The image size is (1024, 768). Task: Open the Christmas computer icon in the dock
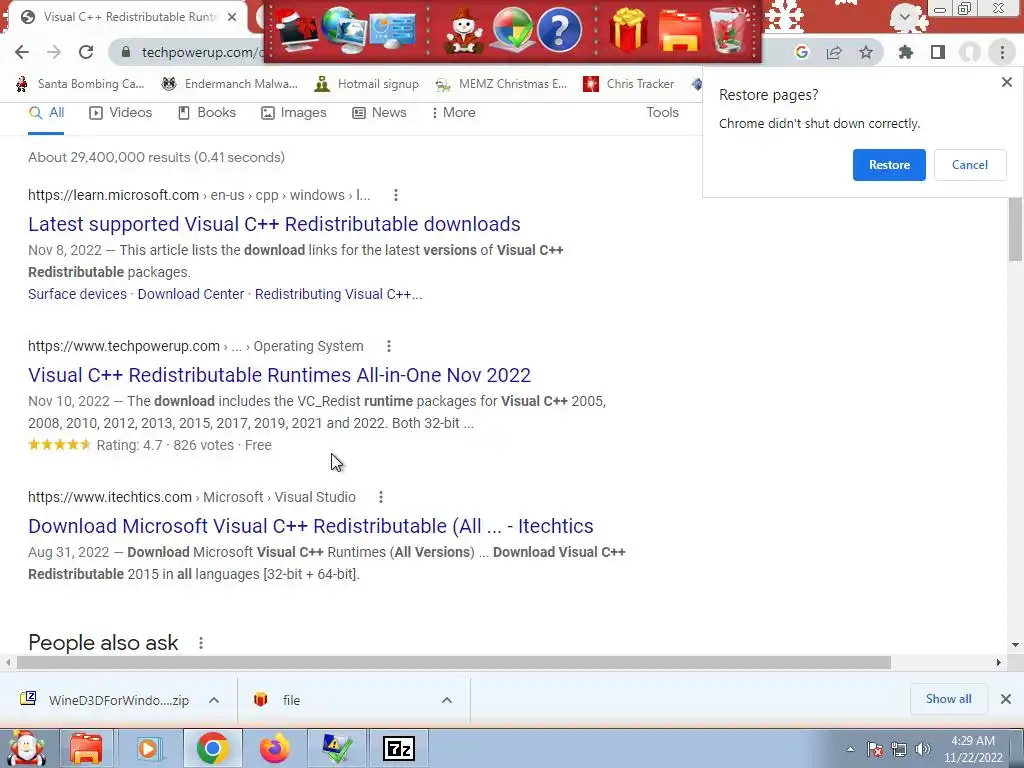(x=296, y=31)
